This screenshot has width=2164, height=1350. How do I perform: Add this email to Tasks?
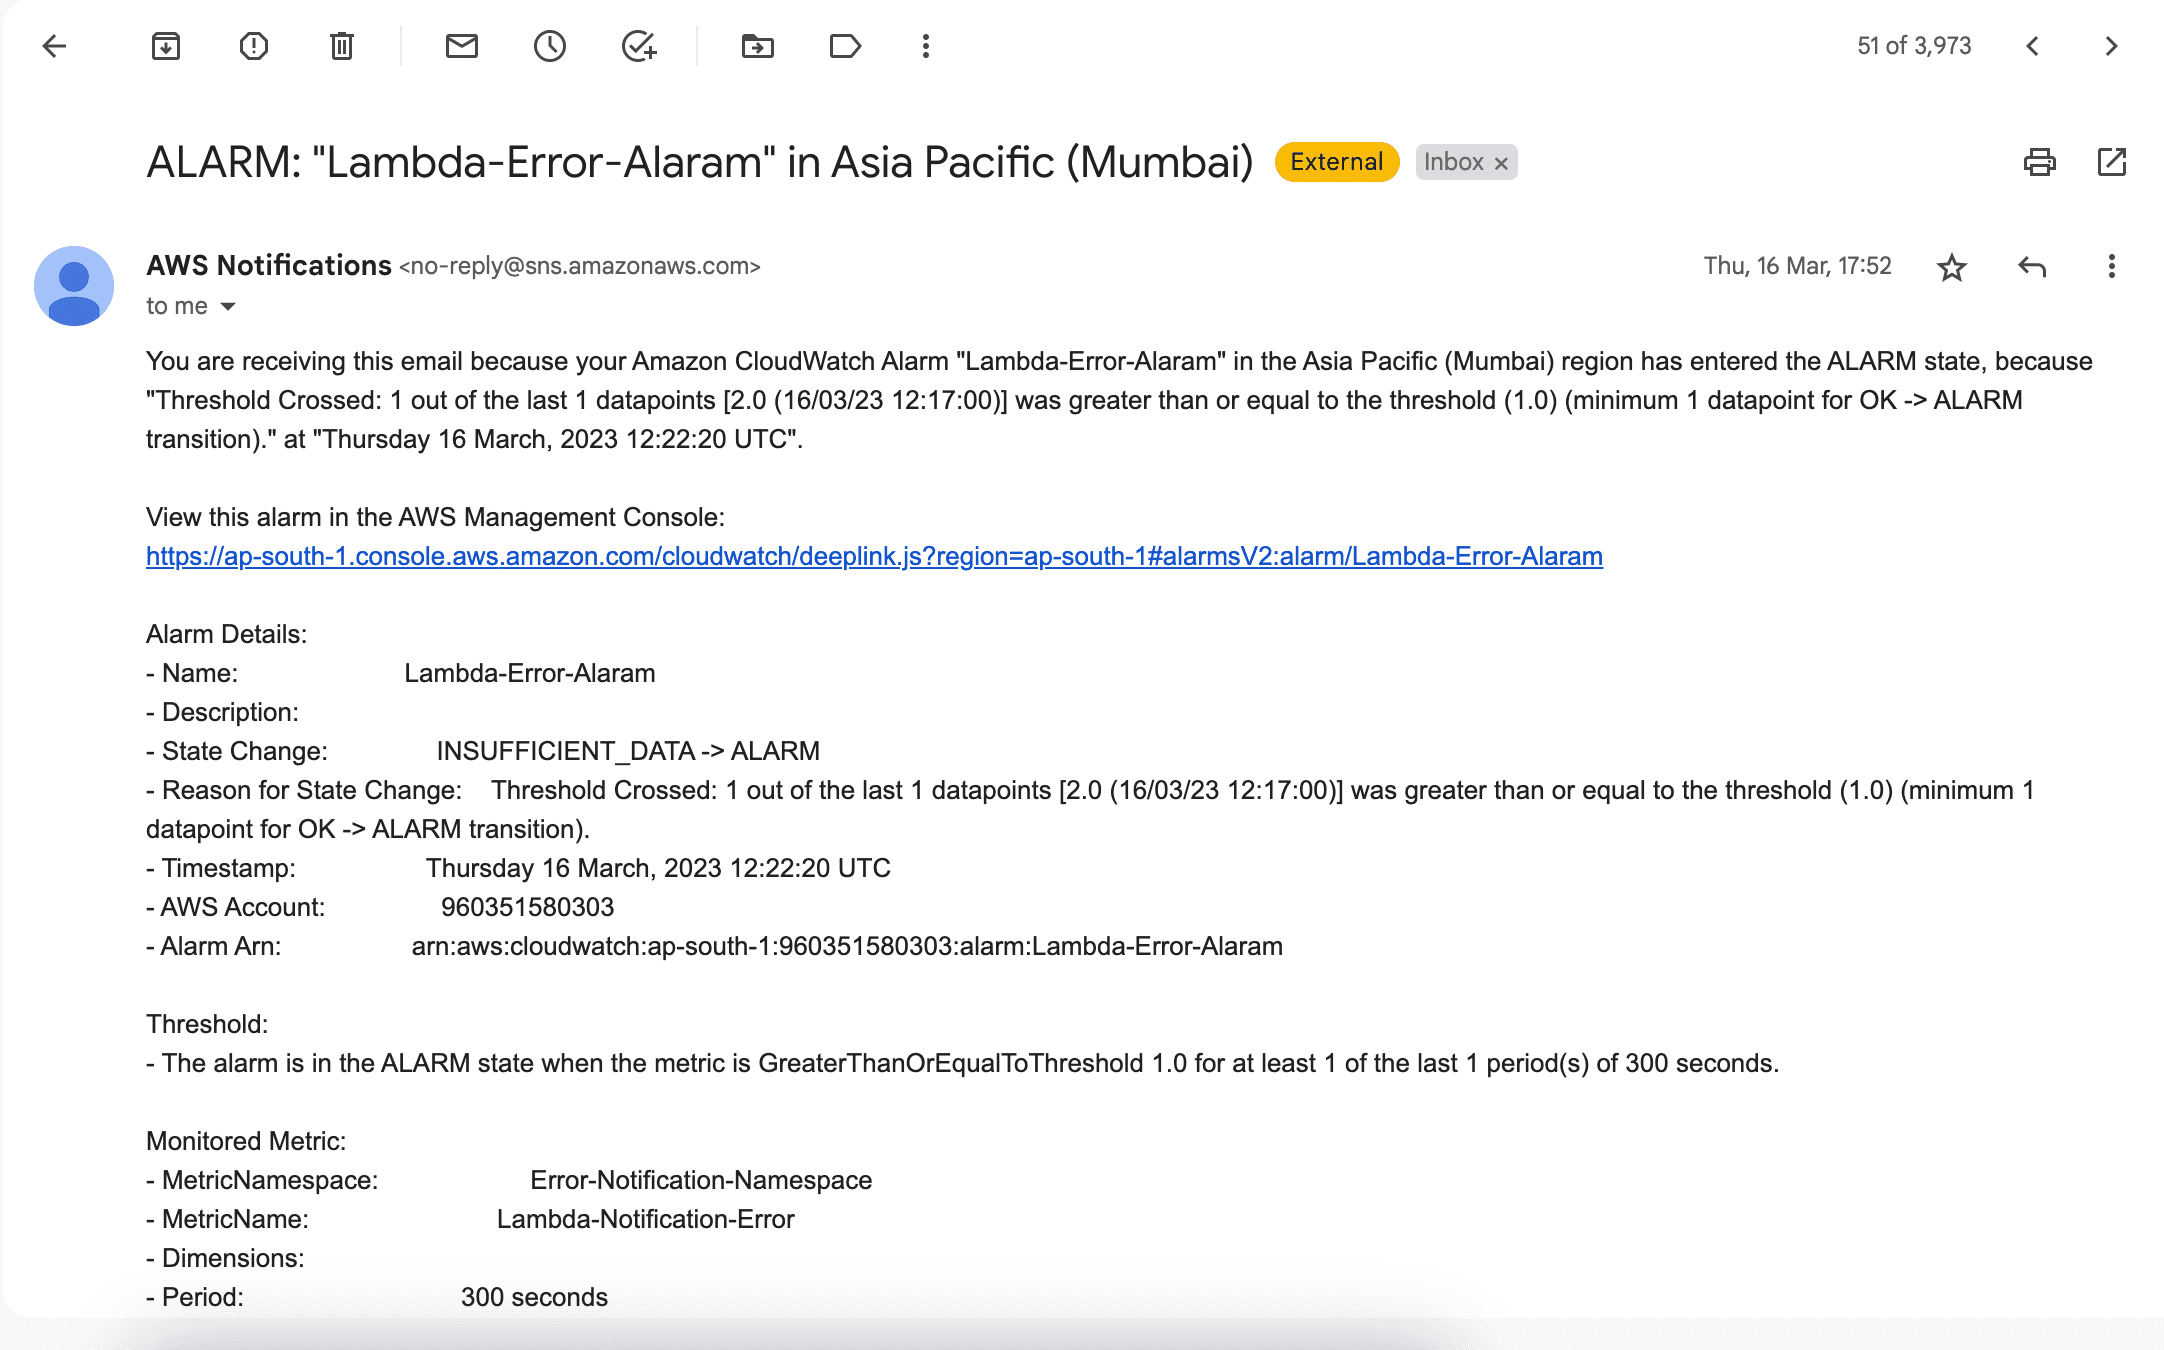[639, 46]
